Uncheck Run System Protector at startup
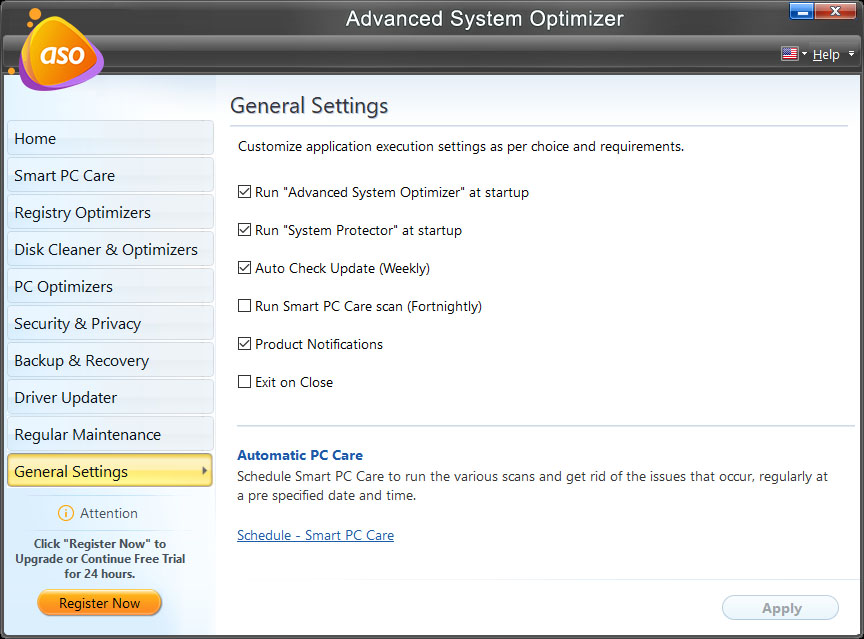 (243, 230)
